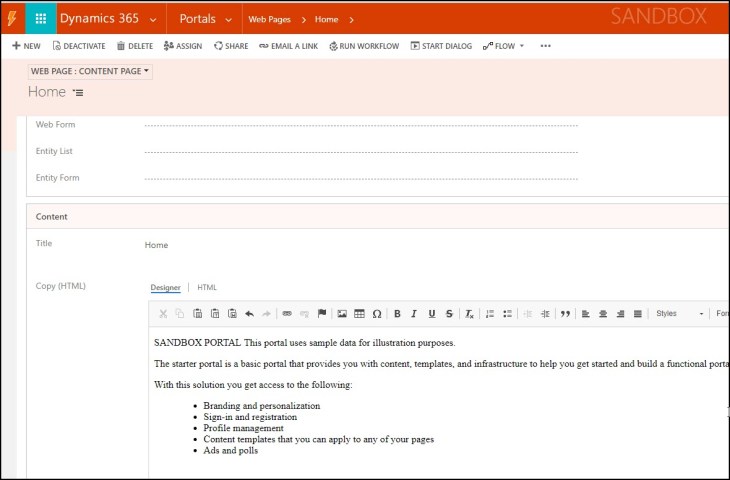This screenshot has height=480, width=730.
Task: Click the DELETE command
Action: tap(135, 46)
